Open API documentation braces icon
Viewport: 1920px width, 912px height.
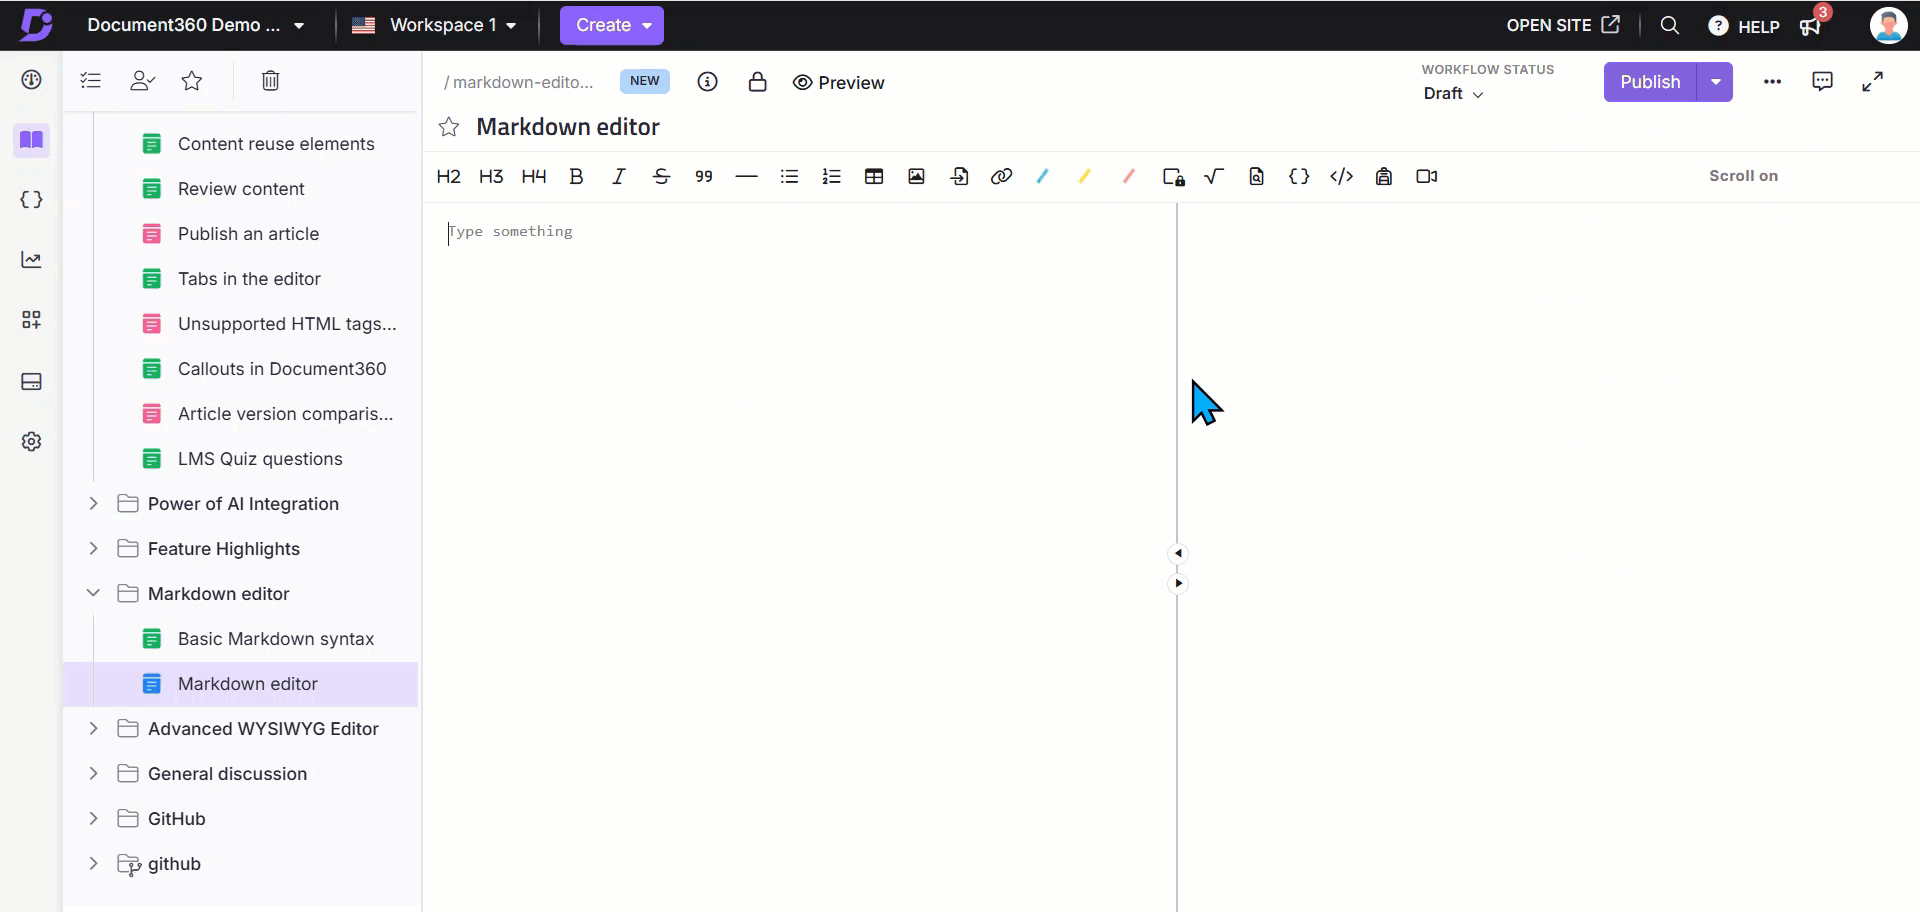31,200
